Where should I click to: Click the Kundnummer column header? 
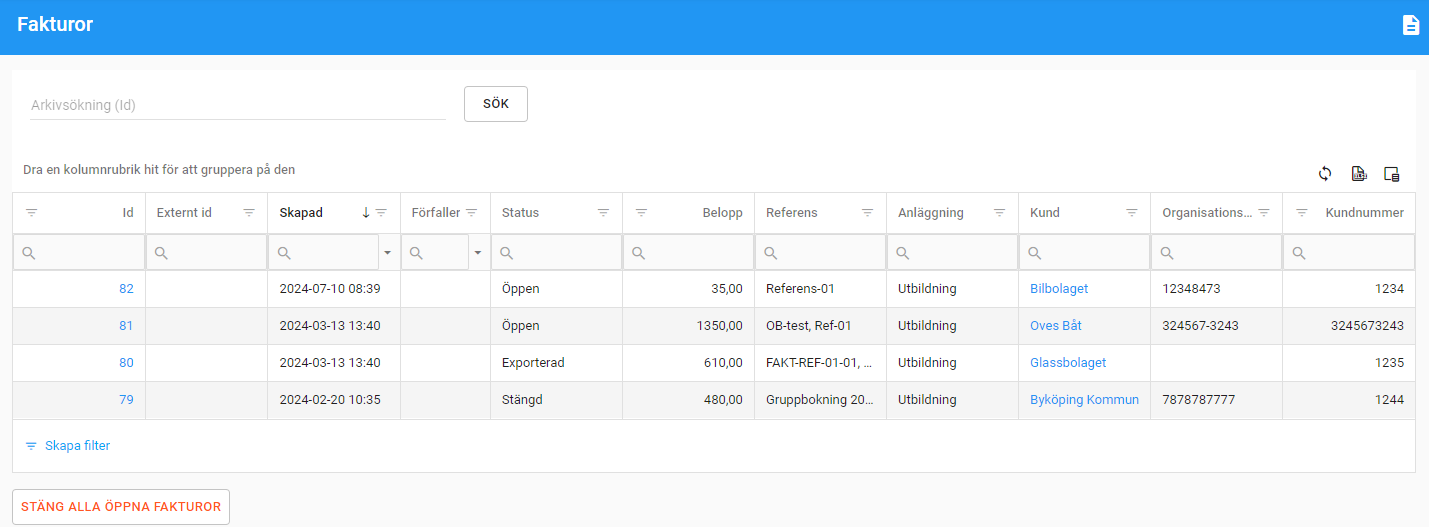1364,213
